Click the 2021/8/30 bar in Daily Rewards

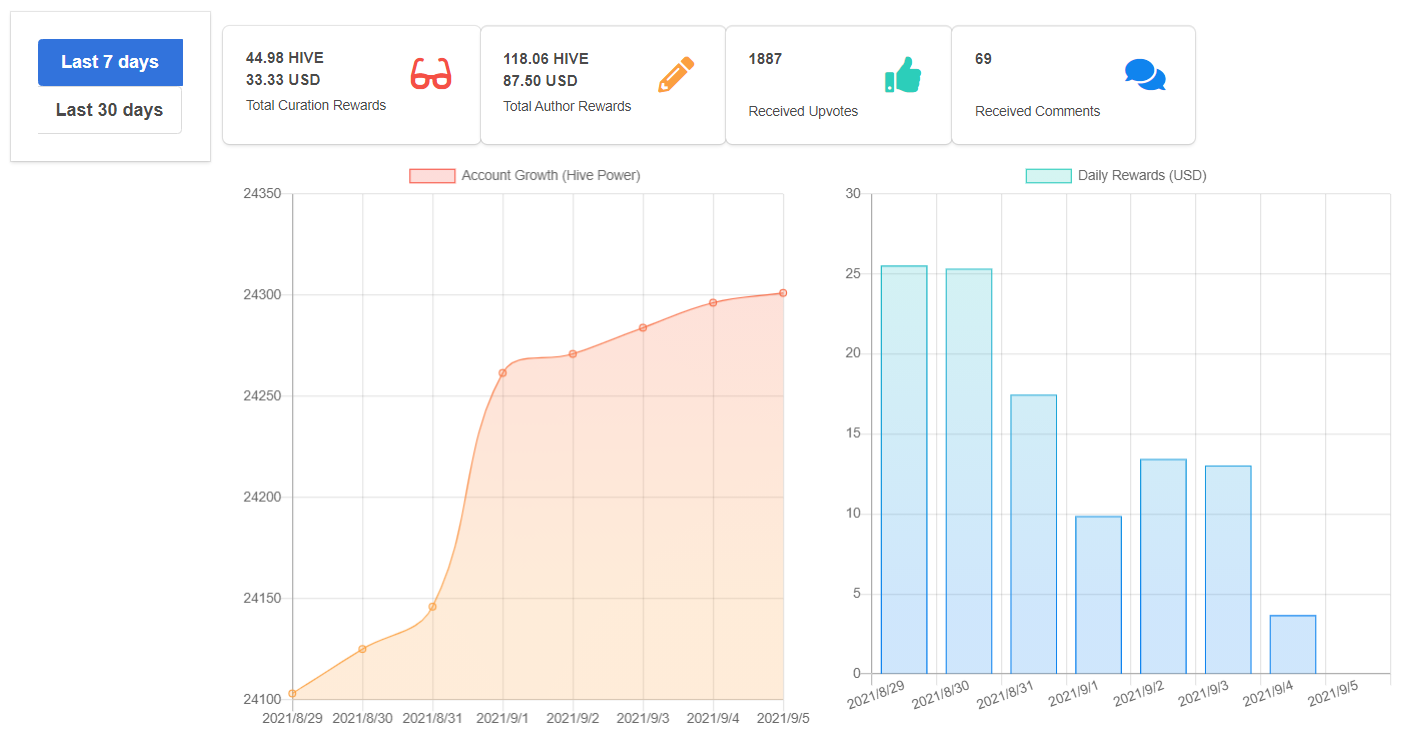969,471
